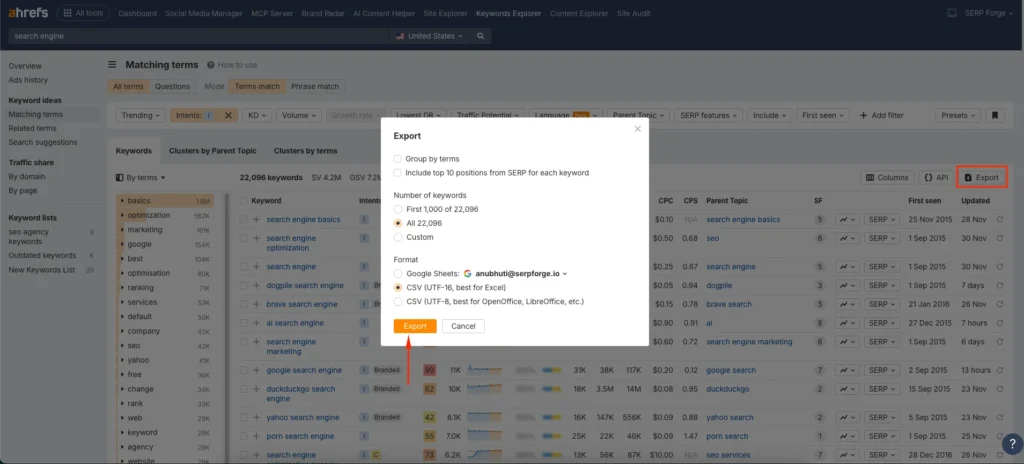Image resolution: width=1024 pixels, height=464 pixels.
Task: Refresh the search engine basics row
Action: coord(999,220)
